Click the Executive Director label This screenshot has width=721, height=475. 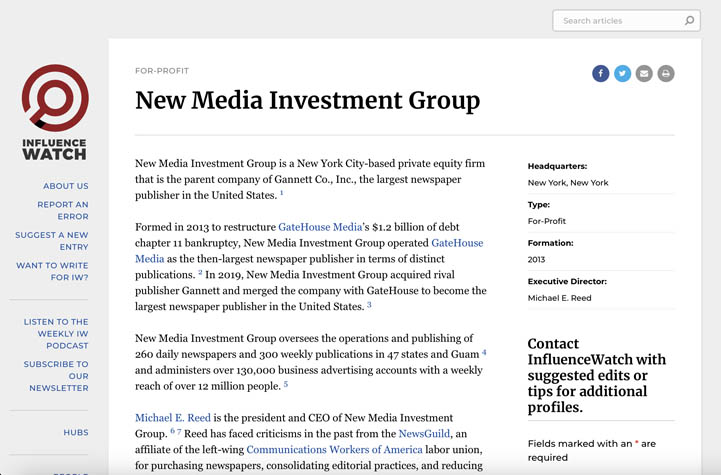click(567, 281)
